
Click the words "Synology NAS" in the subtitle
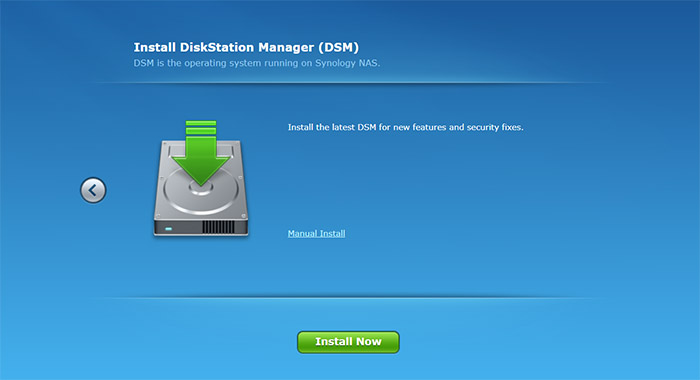(347, 63)
